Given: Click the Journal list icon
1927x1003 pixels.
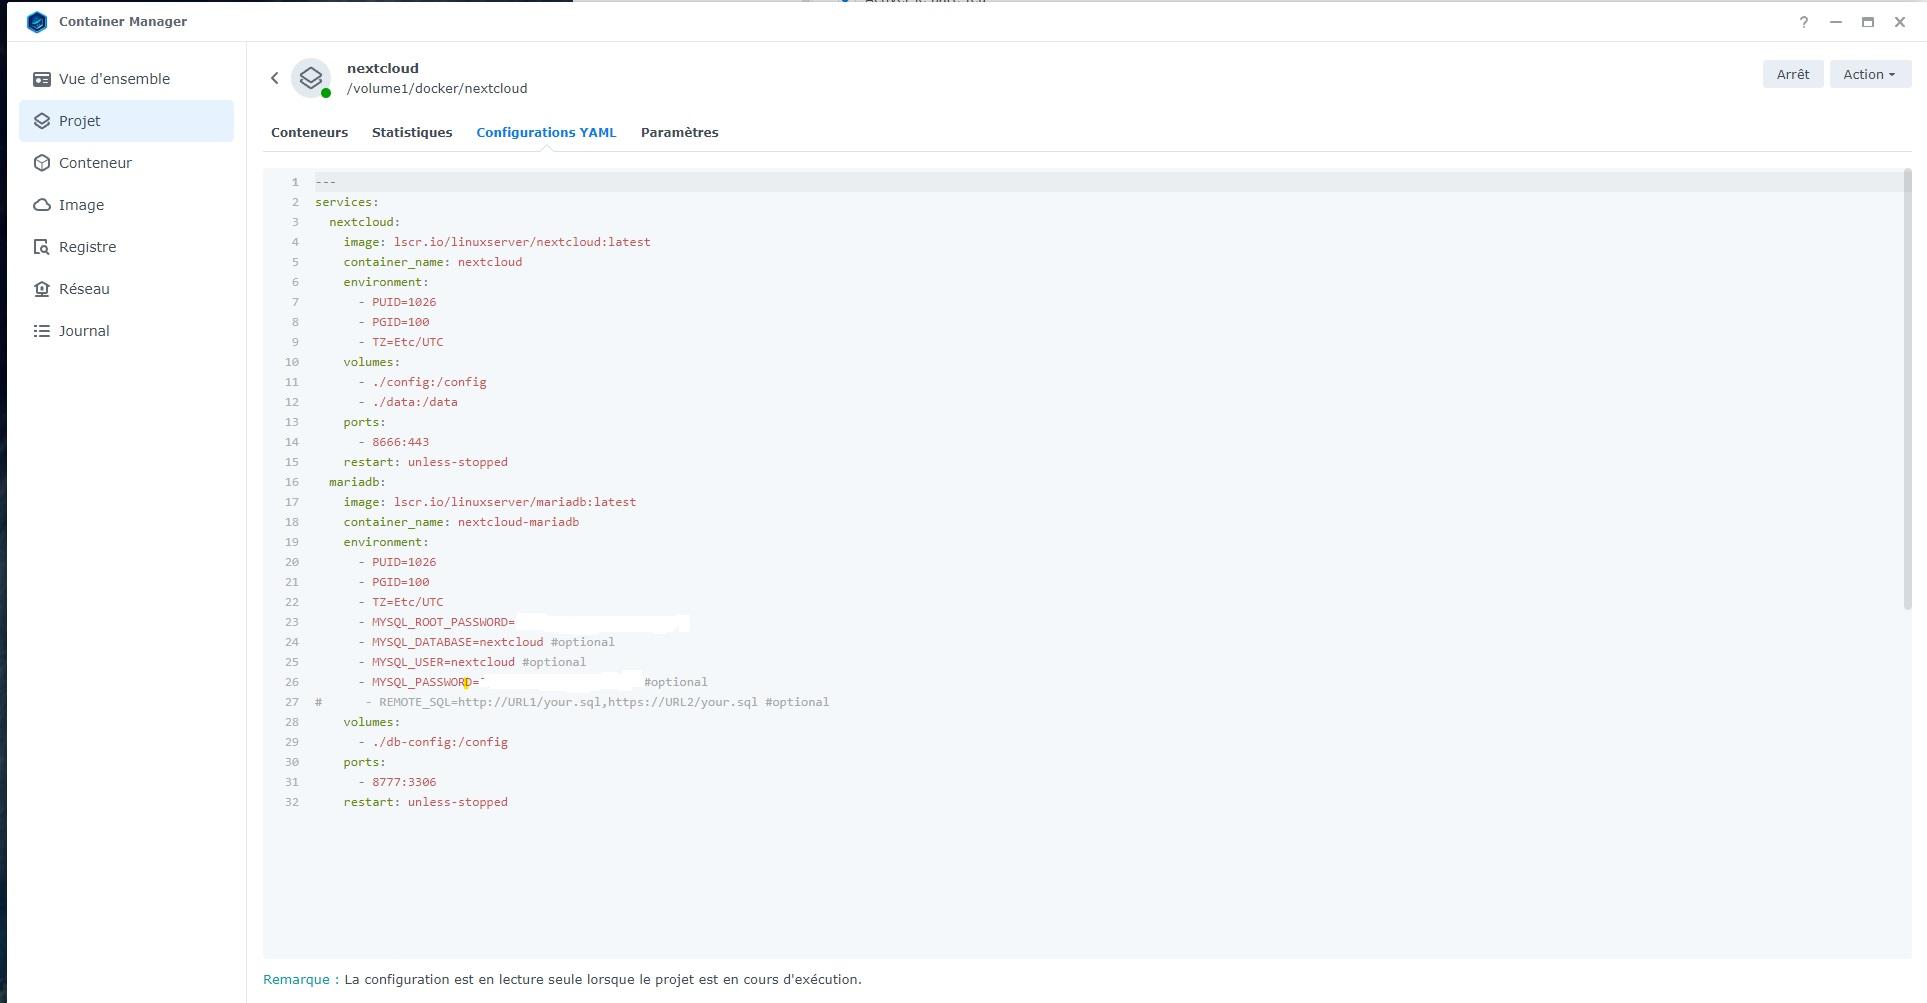Looking at the screenshot, I should pyautogui.click(x=42, y=331).
